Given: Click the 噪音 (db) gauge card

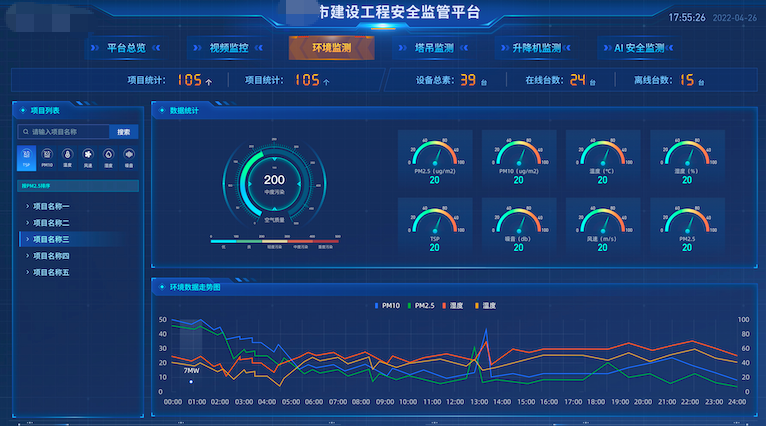Looking at the screenshot, I should pos(519,225).
